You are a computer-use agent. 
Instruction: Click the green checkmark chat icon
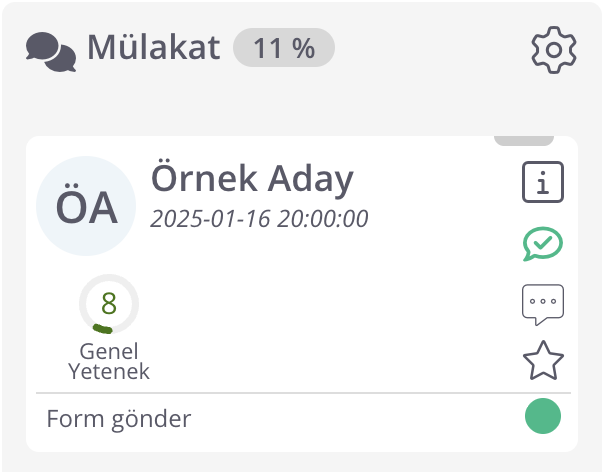[543, 243]
